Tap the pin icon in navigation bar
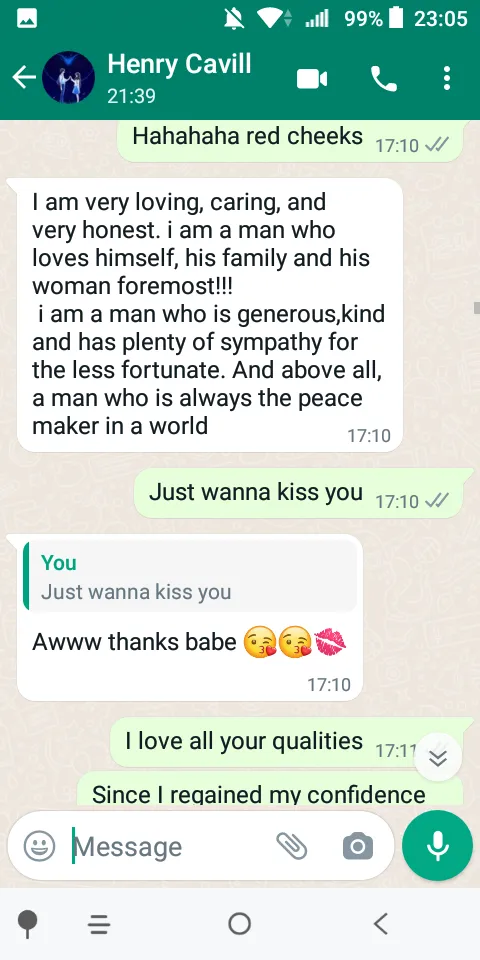 point(28,924)
